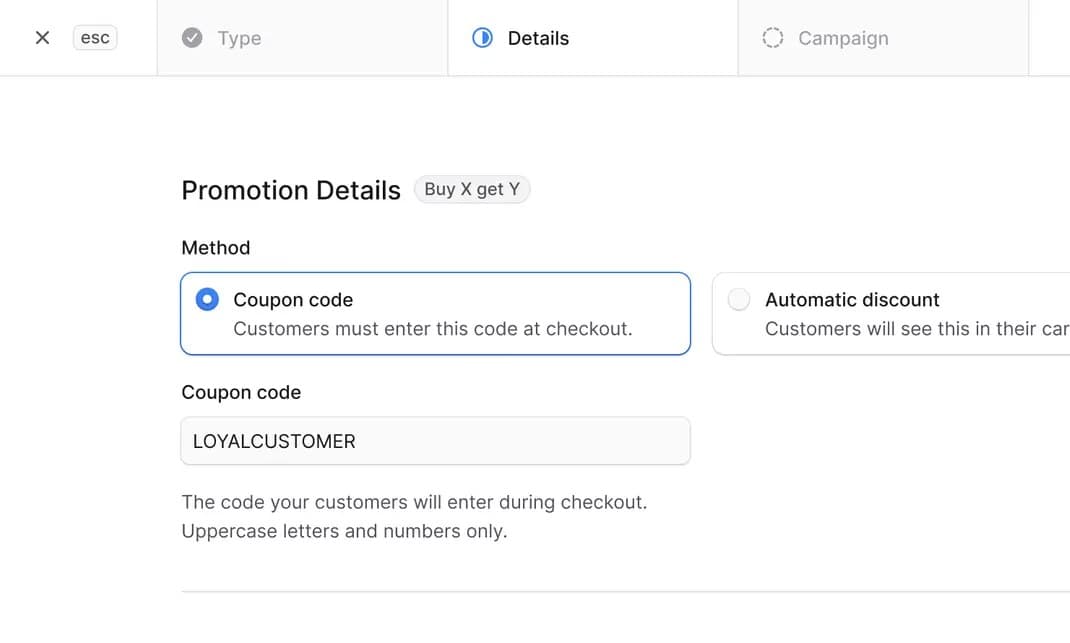Click inside the LOYALCUSTOMER coupon code field
This screenshot has height=643, width=1070.
click(x=435, y=440)
